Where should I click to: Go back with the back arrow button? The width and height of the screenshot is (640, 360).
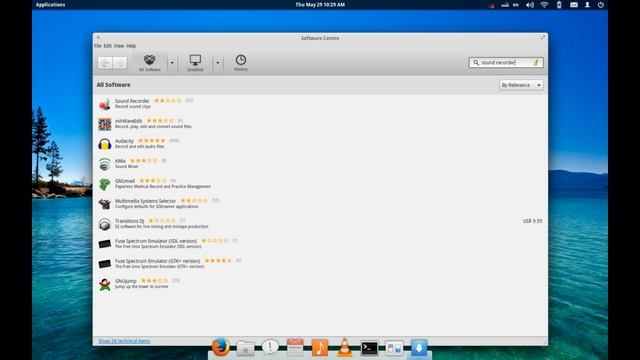click(105, 63)
